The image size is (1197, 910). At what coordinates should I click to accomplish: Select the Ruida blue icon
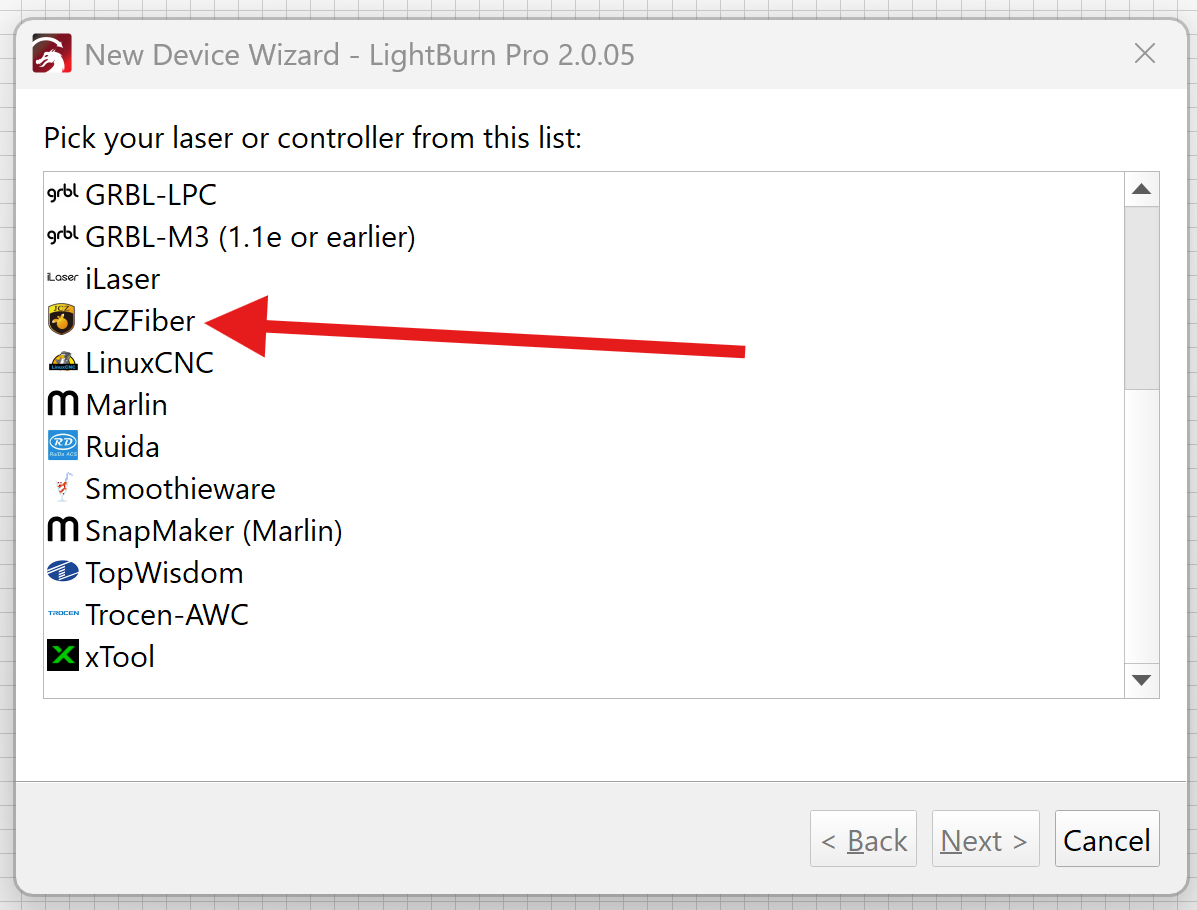pyautogui.click(x=63, y=446)
